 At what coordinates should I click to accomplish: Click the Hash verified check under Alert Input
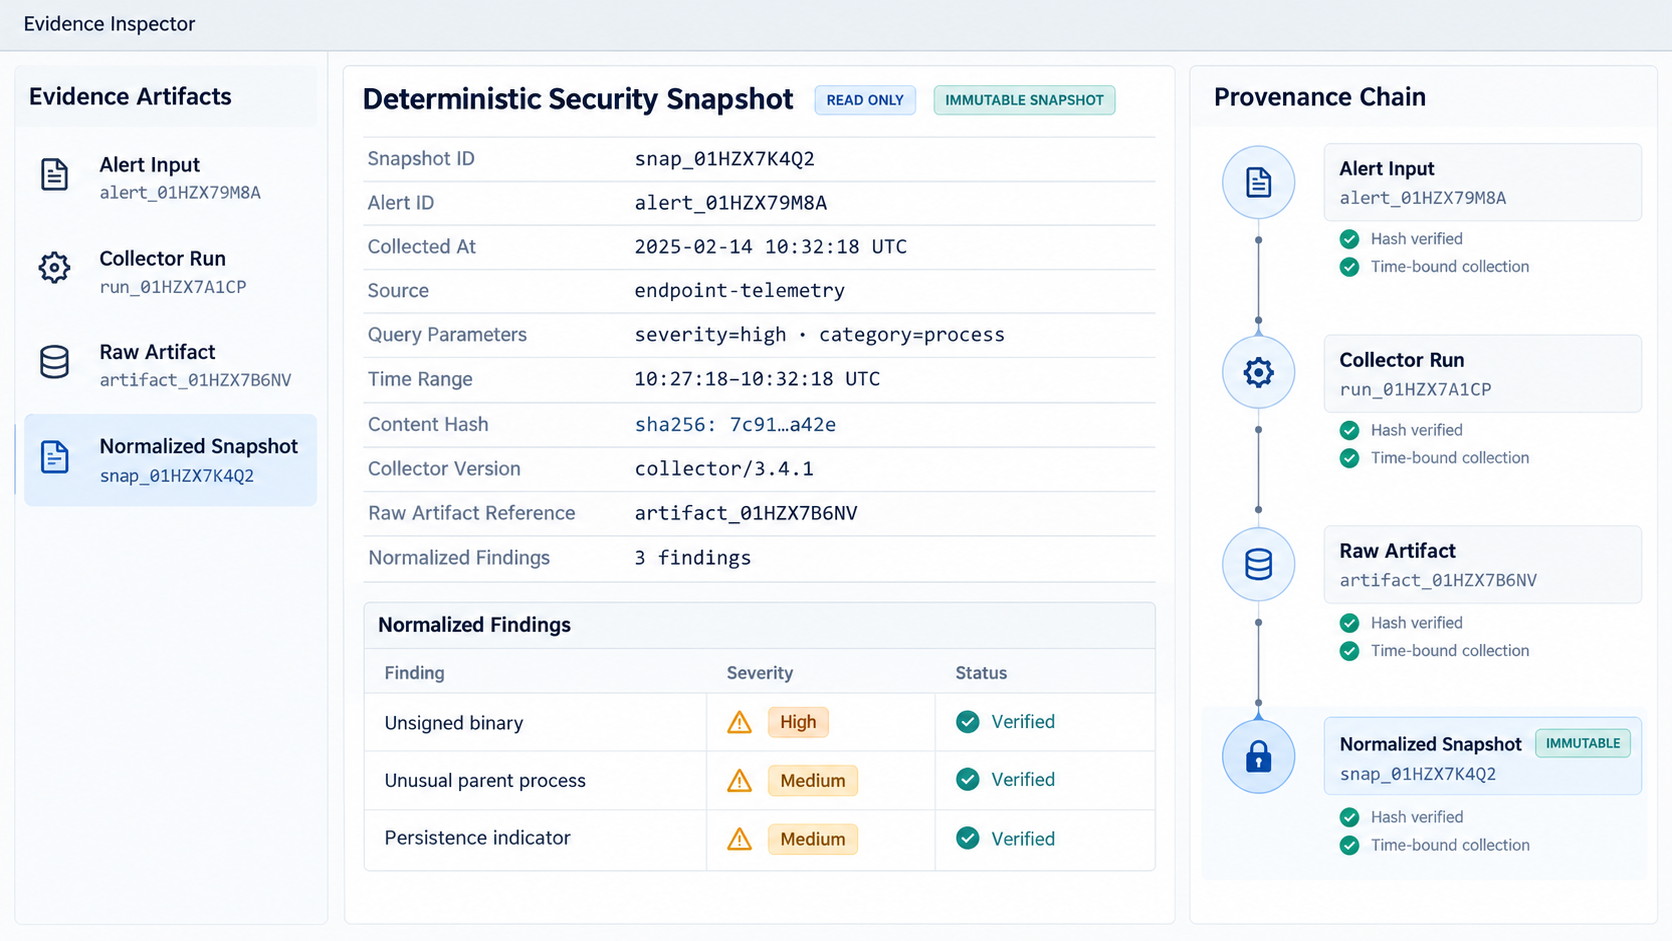(x=1349, y=239)
